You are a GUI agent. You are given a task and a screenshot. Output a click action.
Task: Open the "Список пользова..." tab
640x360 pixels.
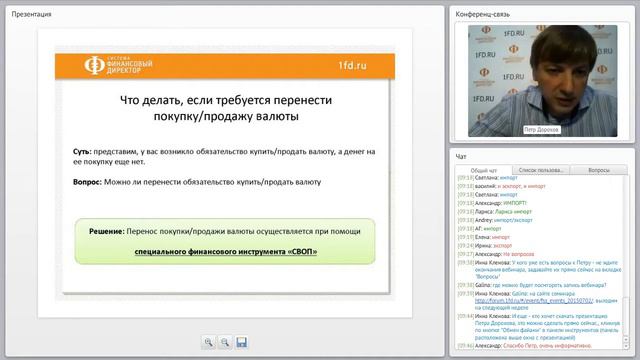pos(540,170)
